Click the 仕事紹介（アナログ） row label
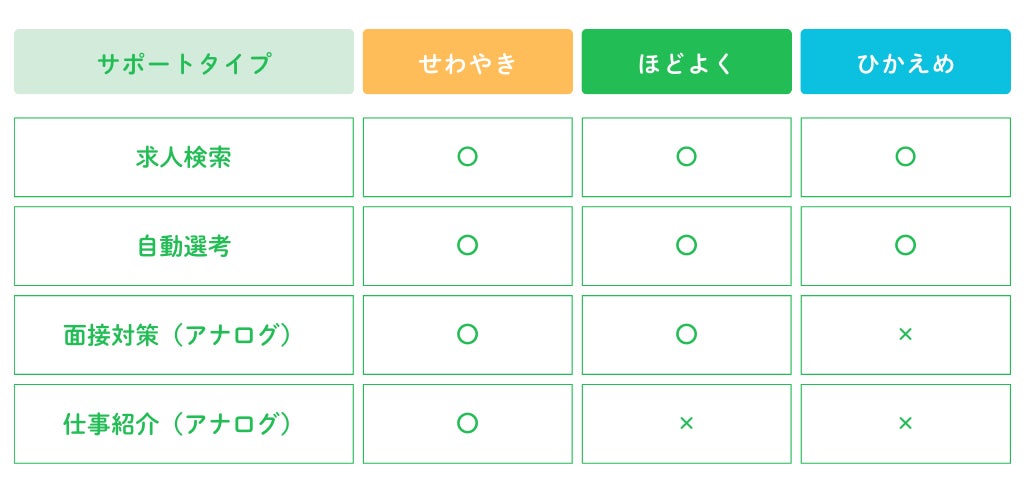The height and width of the screenshot is (500, 1024). (184, 424)
